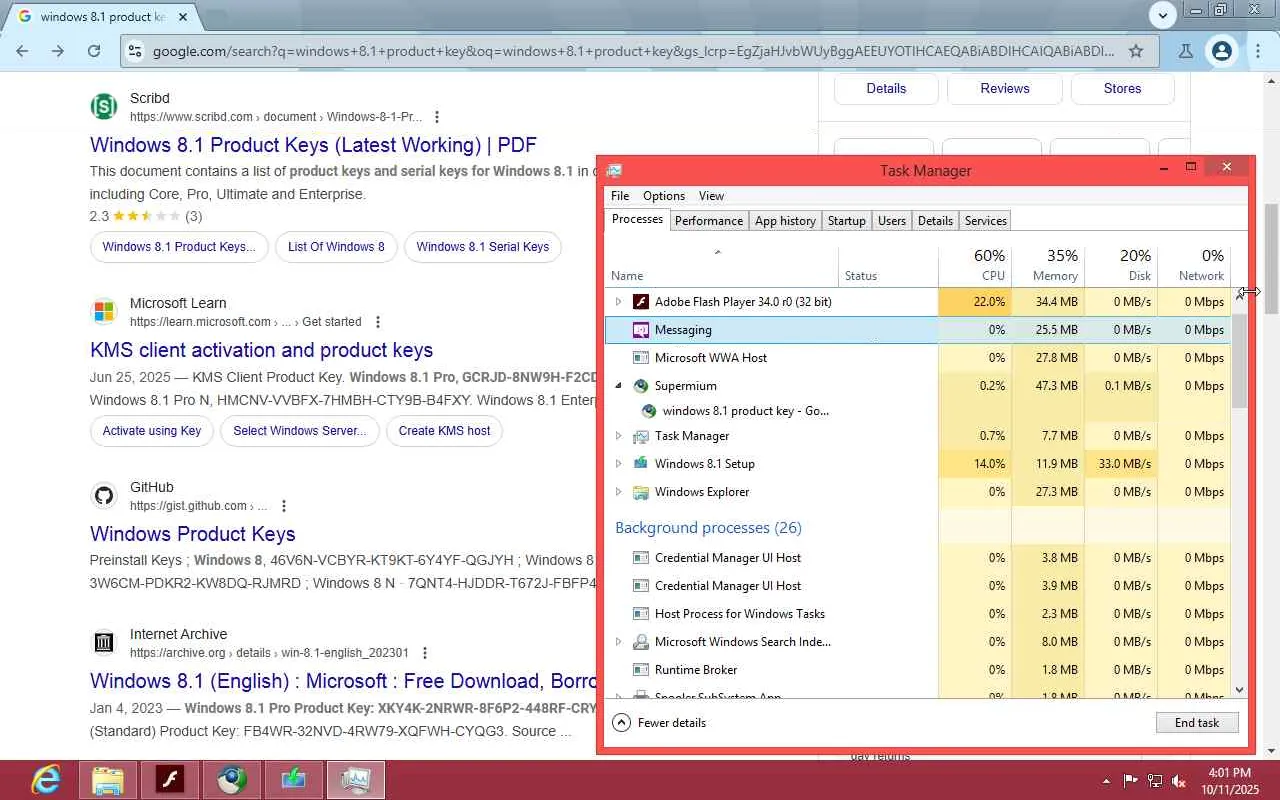Screen dimensions: 1280x800
Task: Switch to the Performance tab
Action: (x=709, y=221)
